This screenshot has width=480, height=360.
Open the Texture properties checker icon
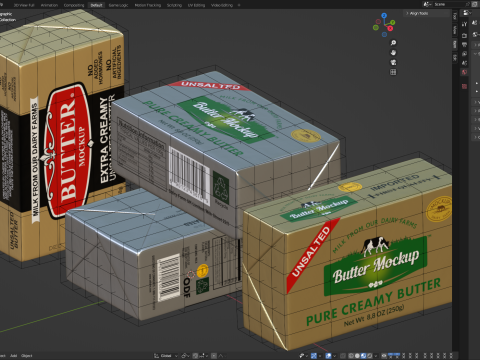464,86
